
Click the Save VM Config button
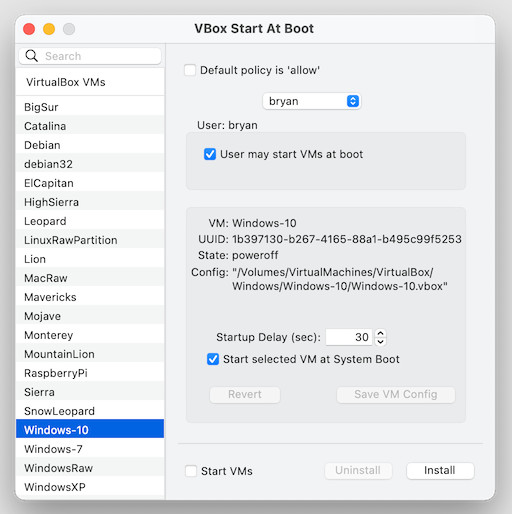pyautogui.click(x=396, y=394)
